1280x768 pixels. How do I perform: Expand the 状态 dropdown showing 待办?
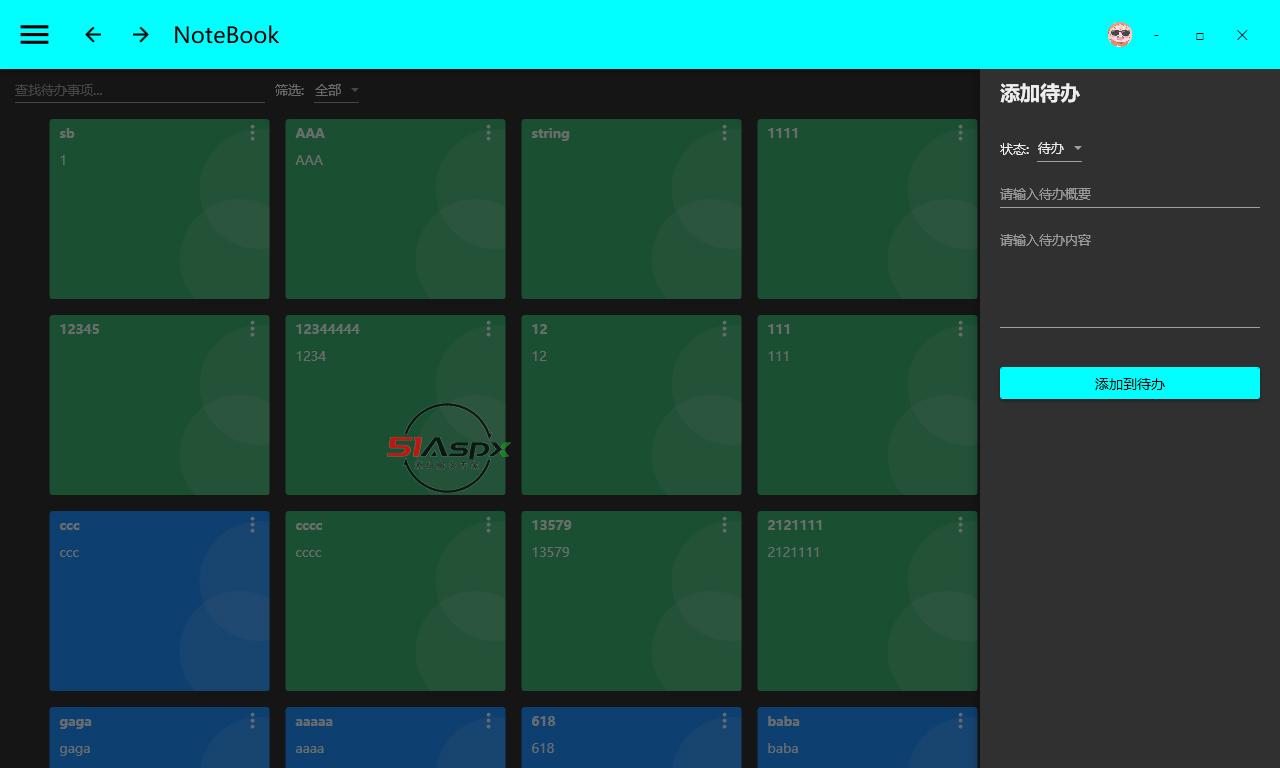[1059, 149]
